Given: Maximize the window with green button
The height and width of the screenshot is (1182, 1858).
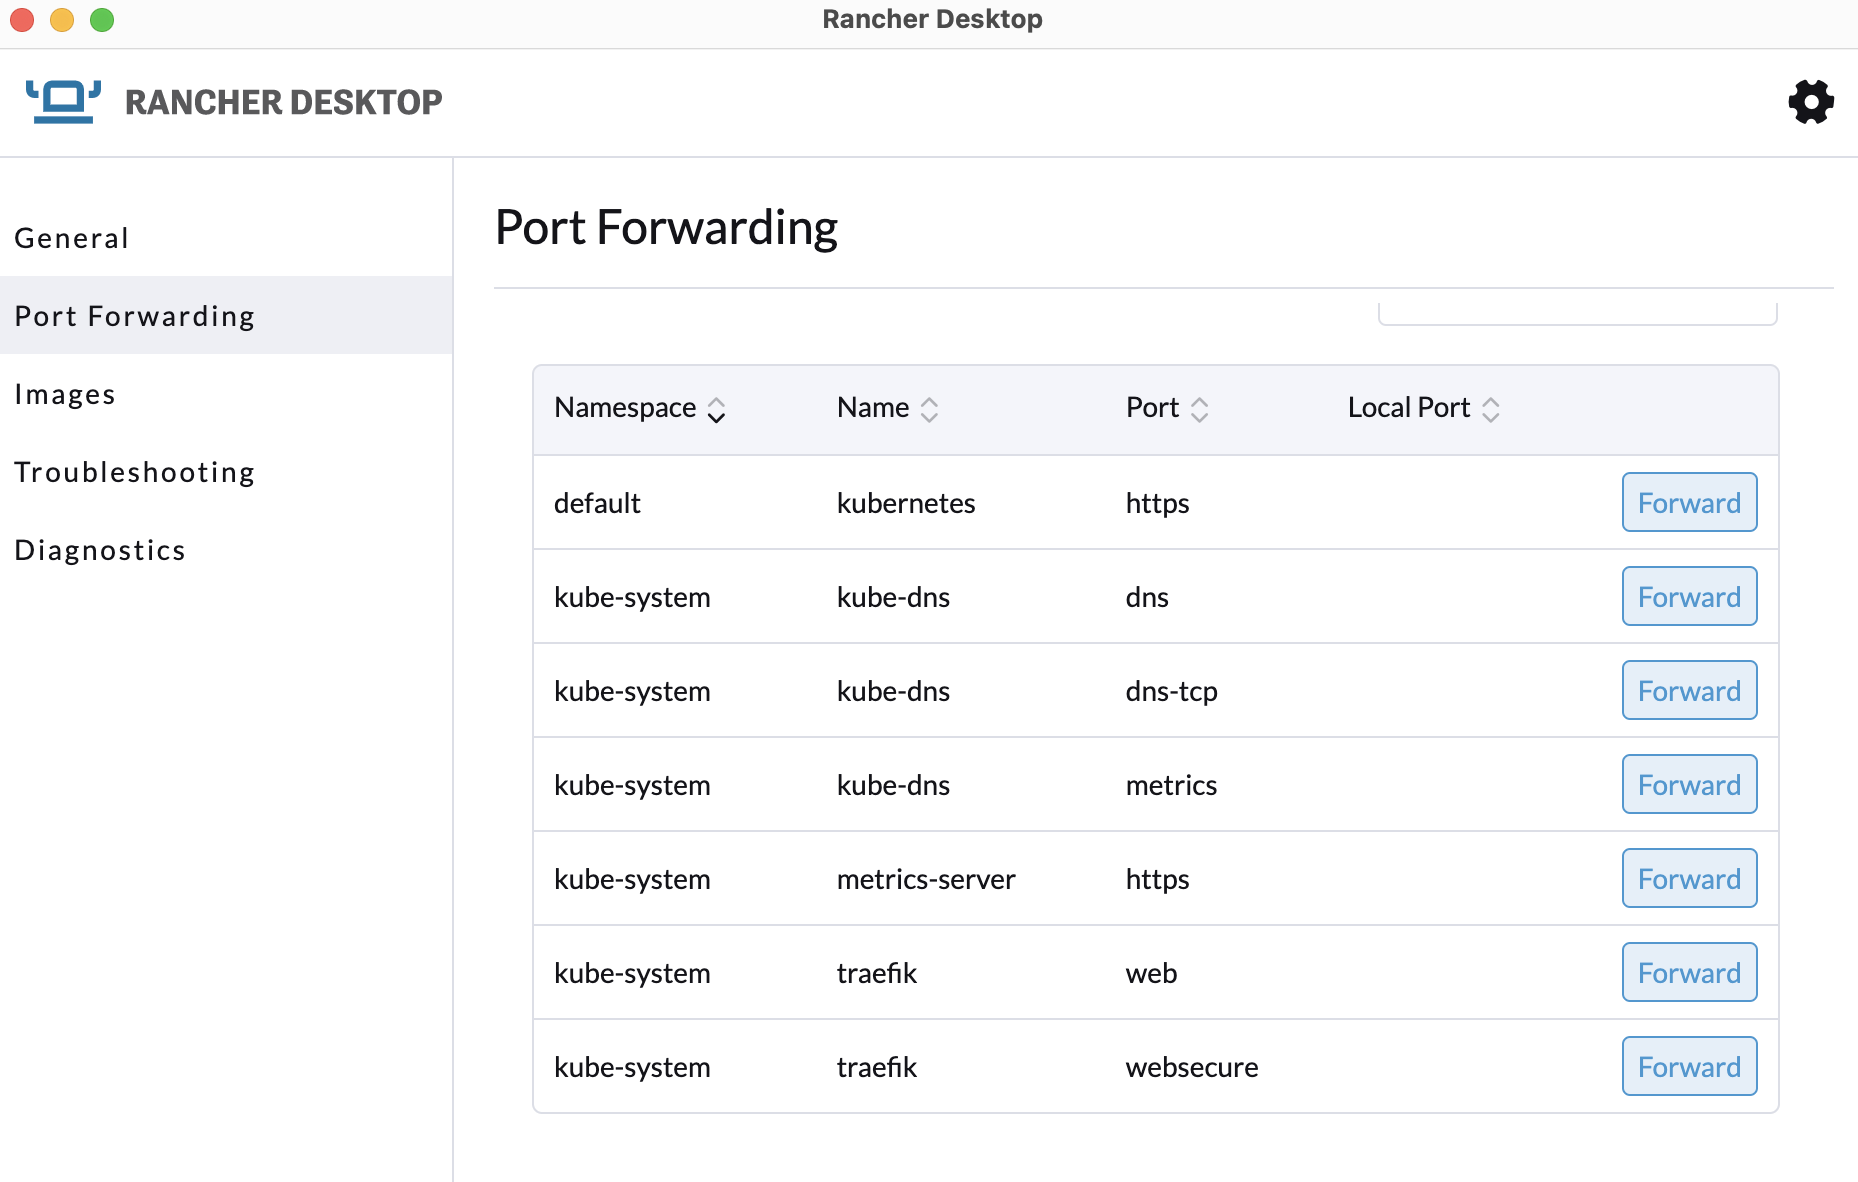Looking at the screenshot, I should click(102, 19).
